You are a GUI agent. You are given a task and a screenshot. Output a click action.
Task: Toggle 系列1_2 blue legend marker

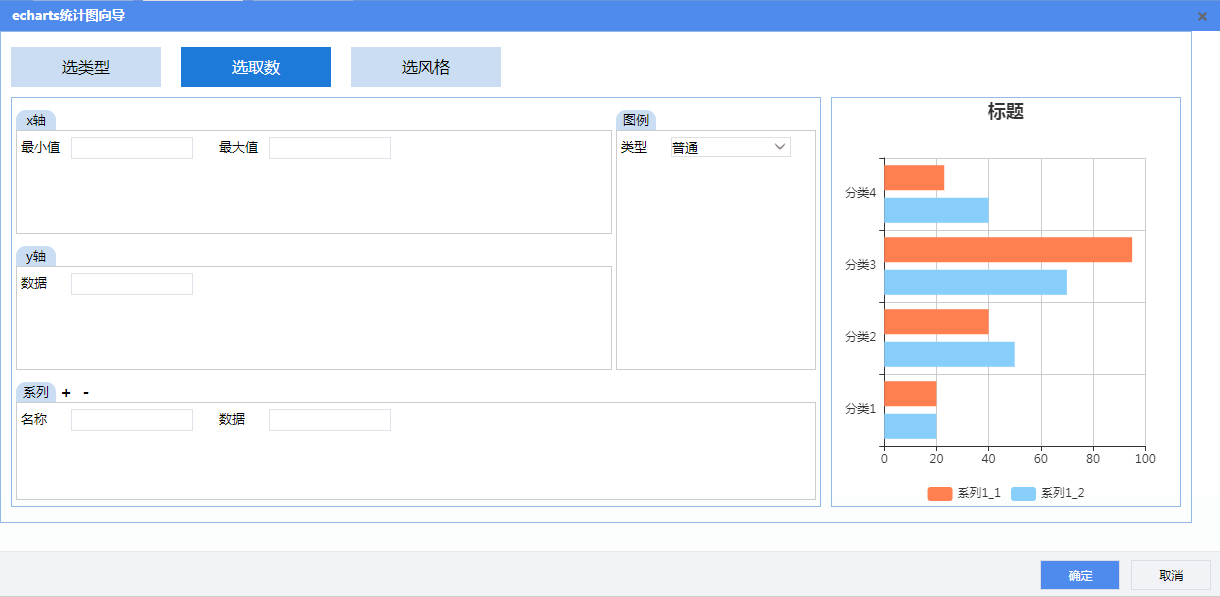click(1023, 494)
